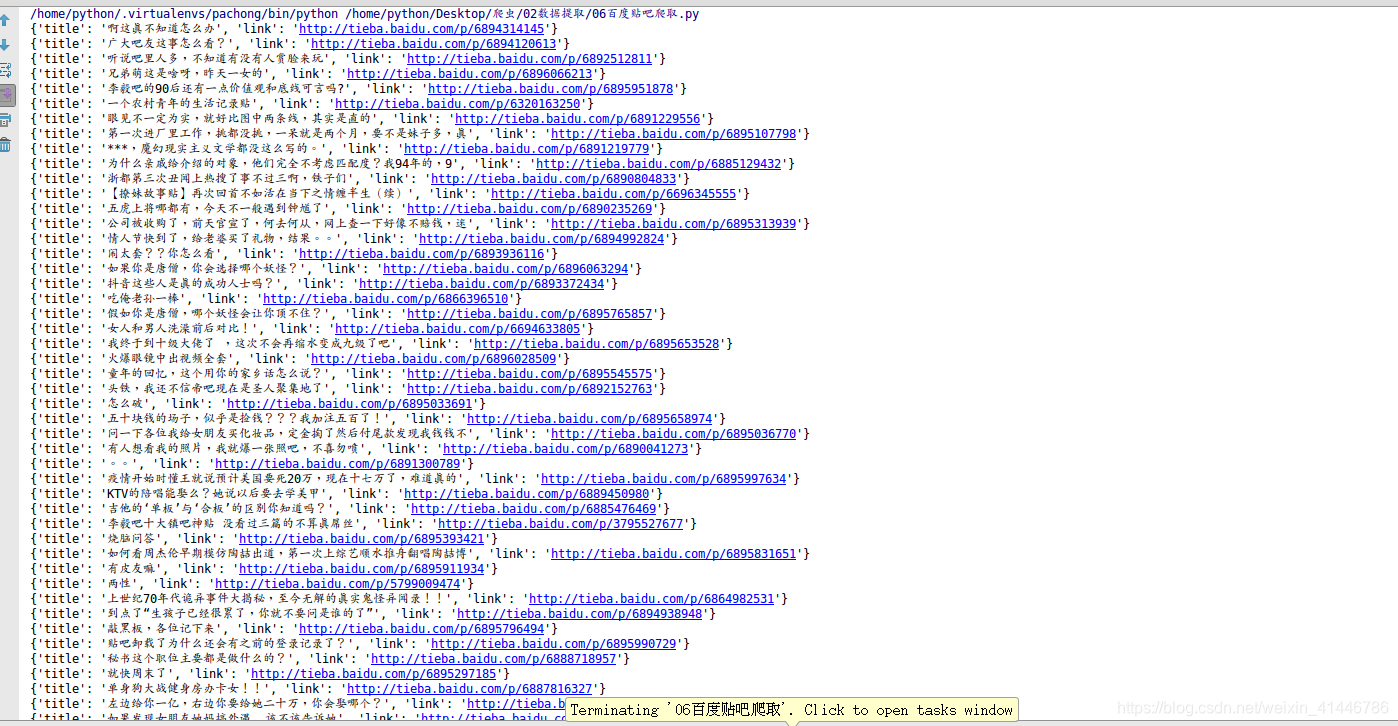The height and width of the screenshot is (726, 1398).
Task: Open the KTV row link 6889450980
Action: (527, 494)
